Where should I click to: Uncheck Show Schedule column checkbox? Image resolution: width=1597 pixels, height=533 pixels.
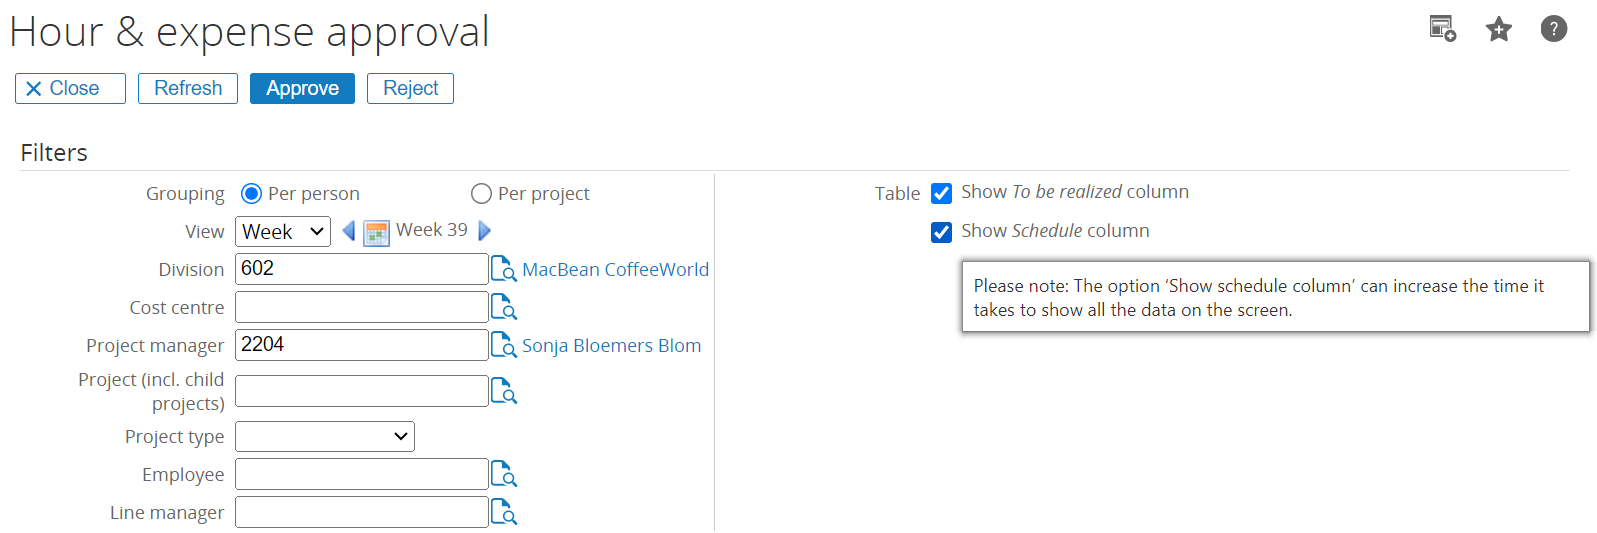(x=941, y=232)
